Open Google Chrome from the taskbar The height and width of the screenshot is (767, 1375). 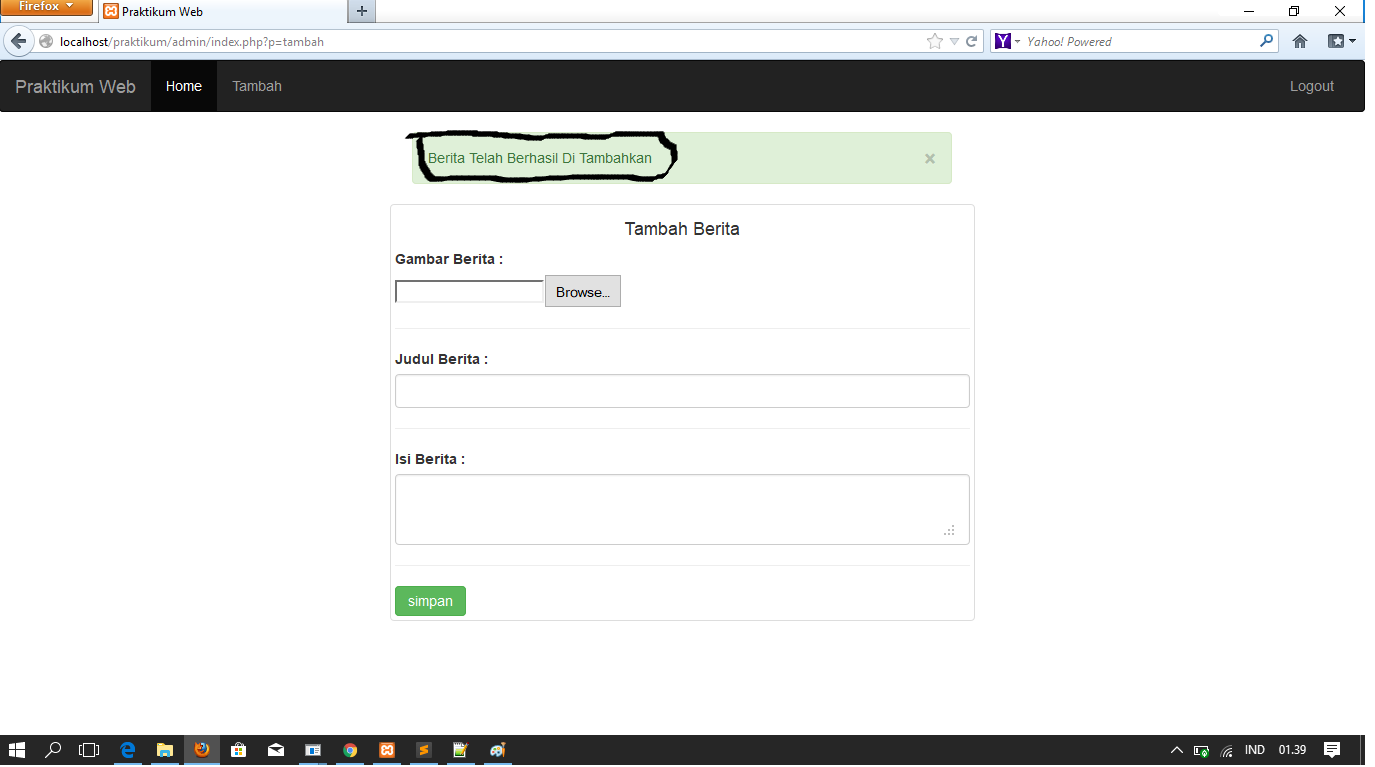point(350,750)
